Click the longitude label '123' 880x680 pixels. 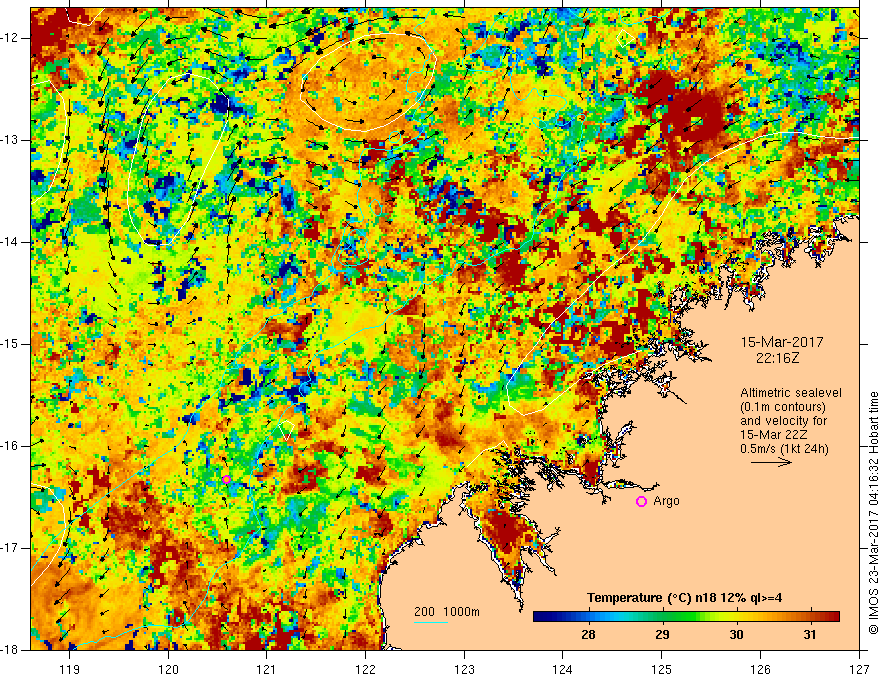(464, 669)
